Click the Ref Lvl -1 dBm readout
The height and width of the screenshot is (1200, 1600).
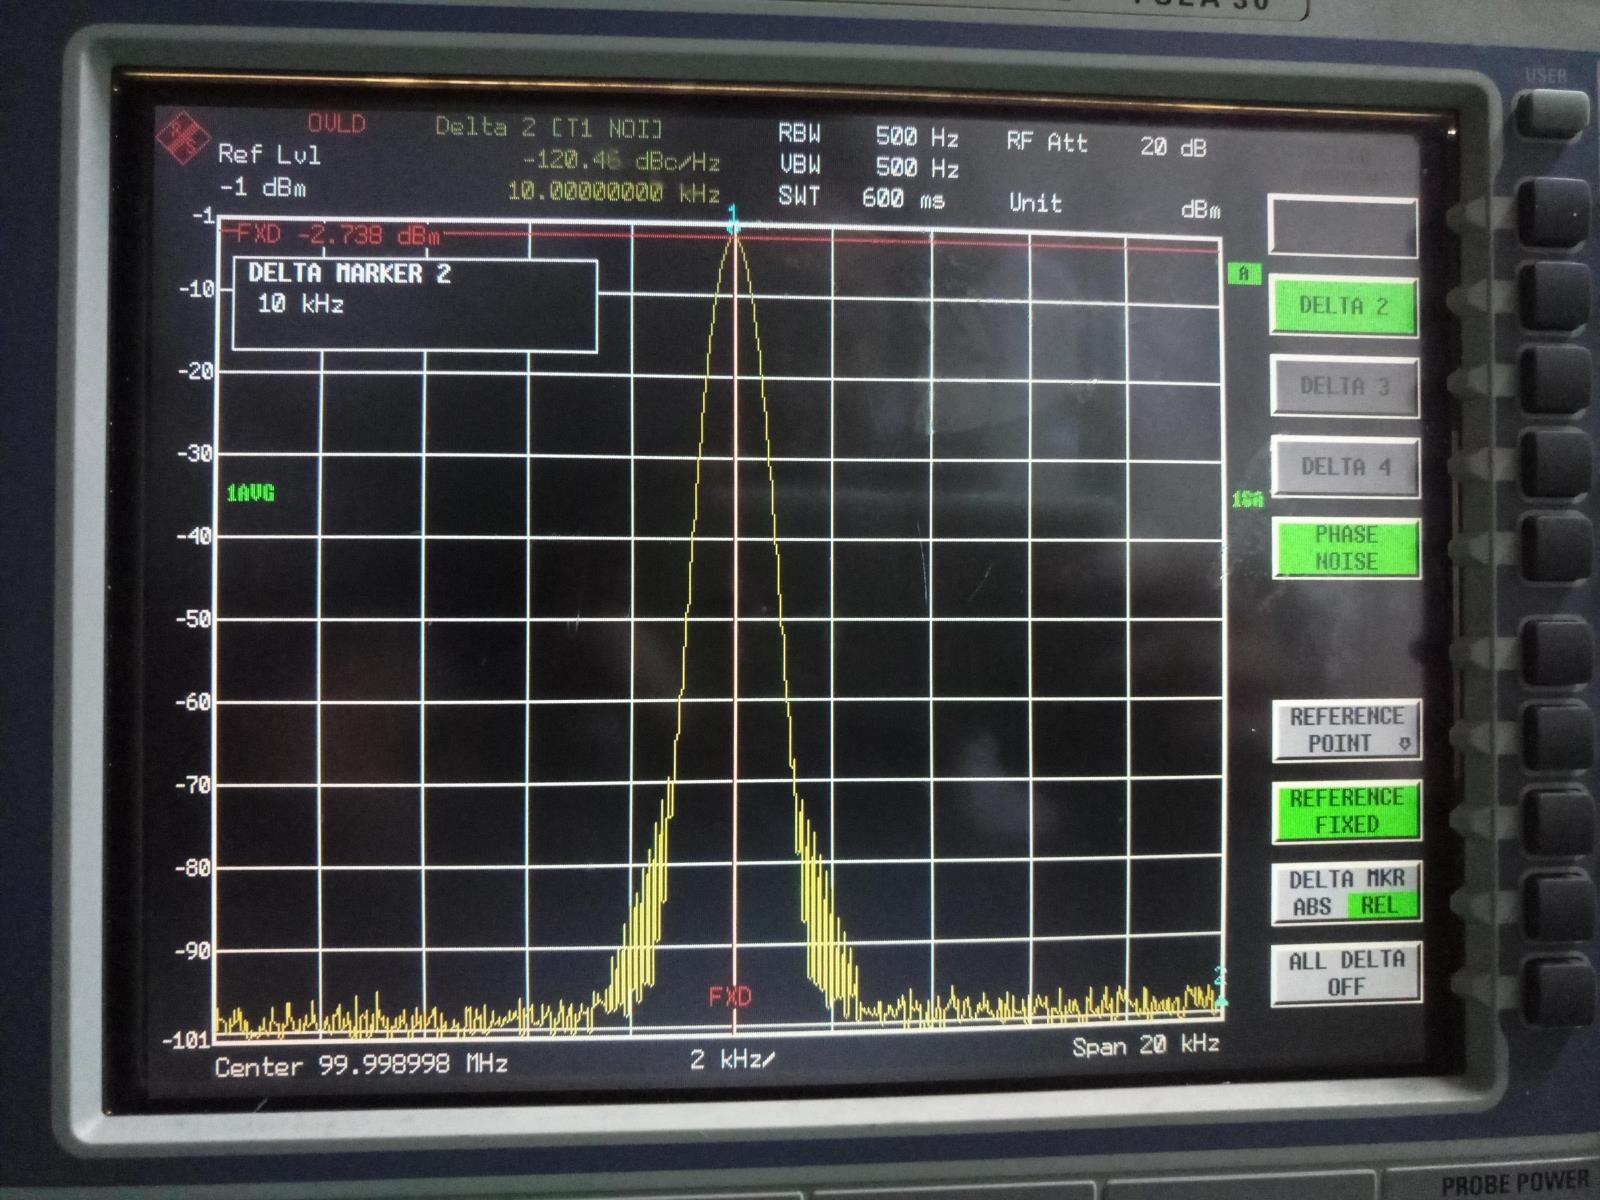click(268, 170)
